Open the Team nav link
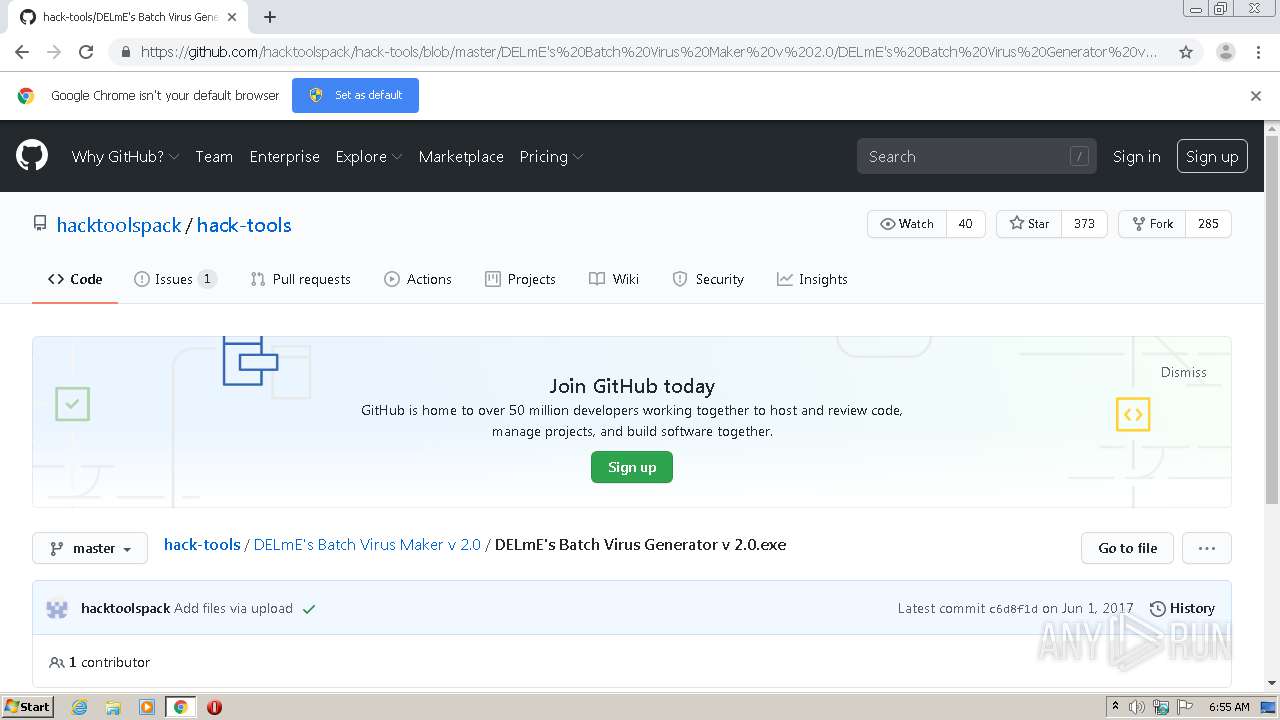This screenshot has width=1280, height=720. (x=214, y=156)
